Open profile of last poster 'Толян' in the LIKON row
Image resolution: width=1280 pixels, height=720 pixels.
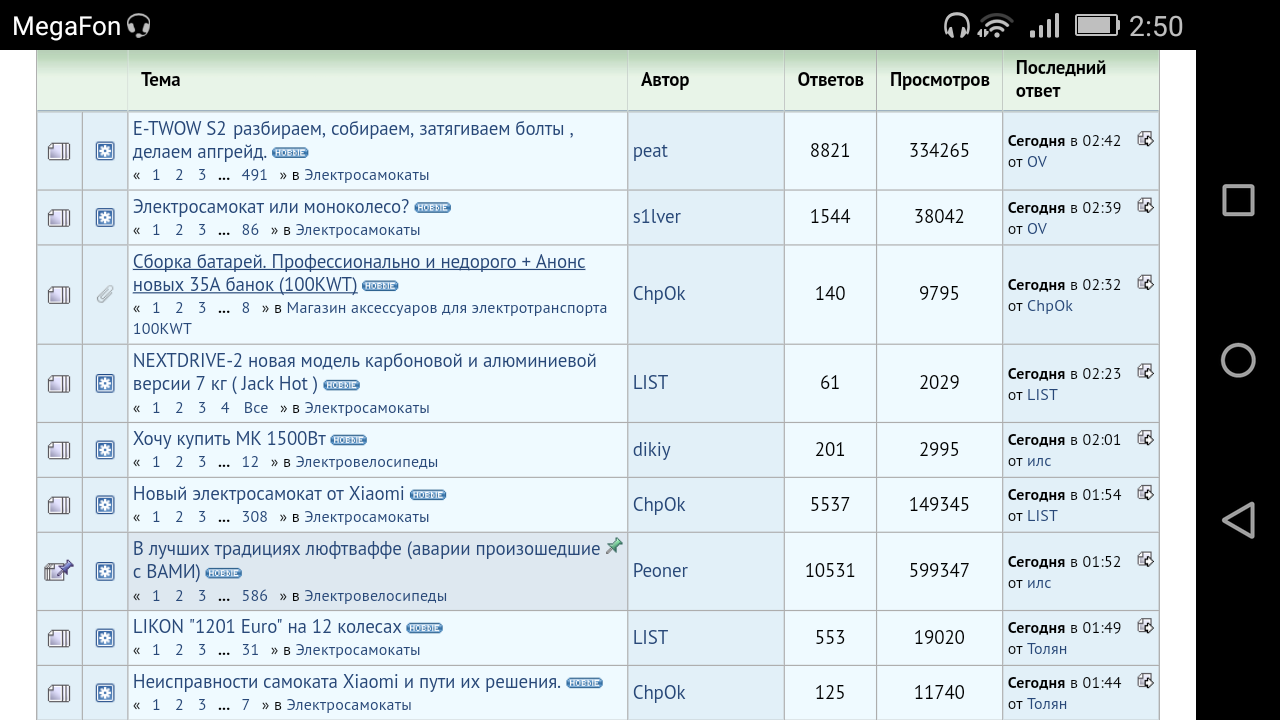[x=1046, y=649]
